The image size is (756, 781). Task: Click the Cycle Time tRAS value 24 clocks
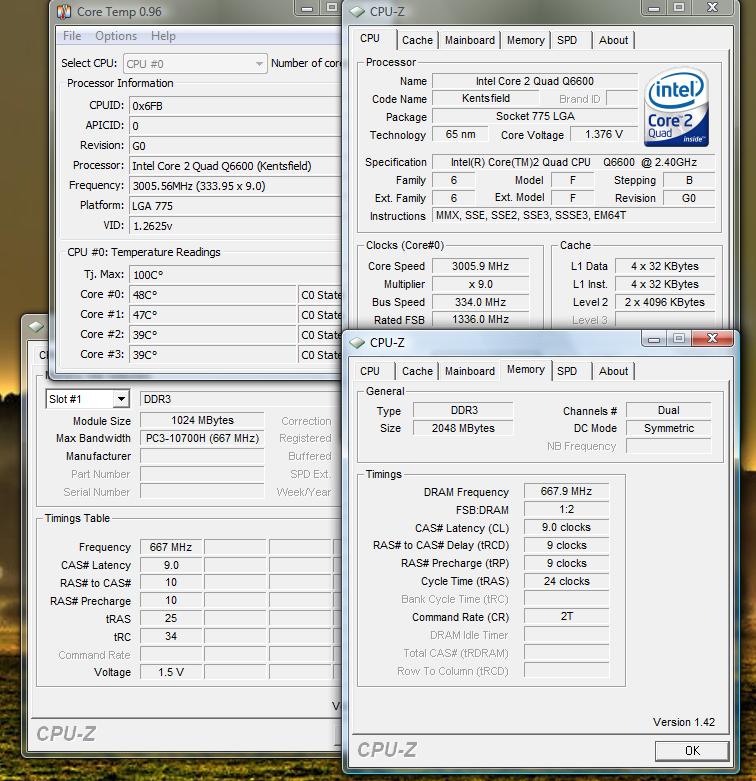point(566,581)
